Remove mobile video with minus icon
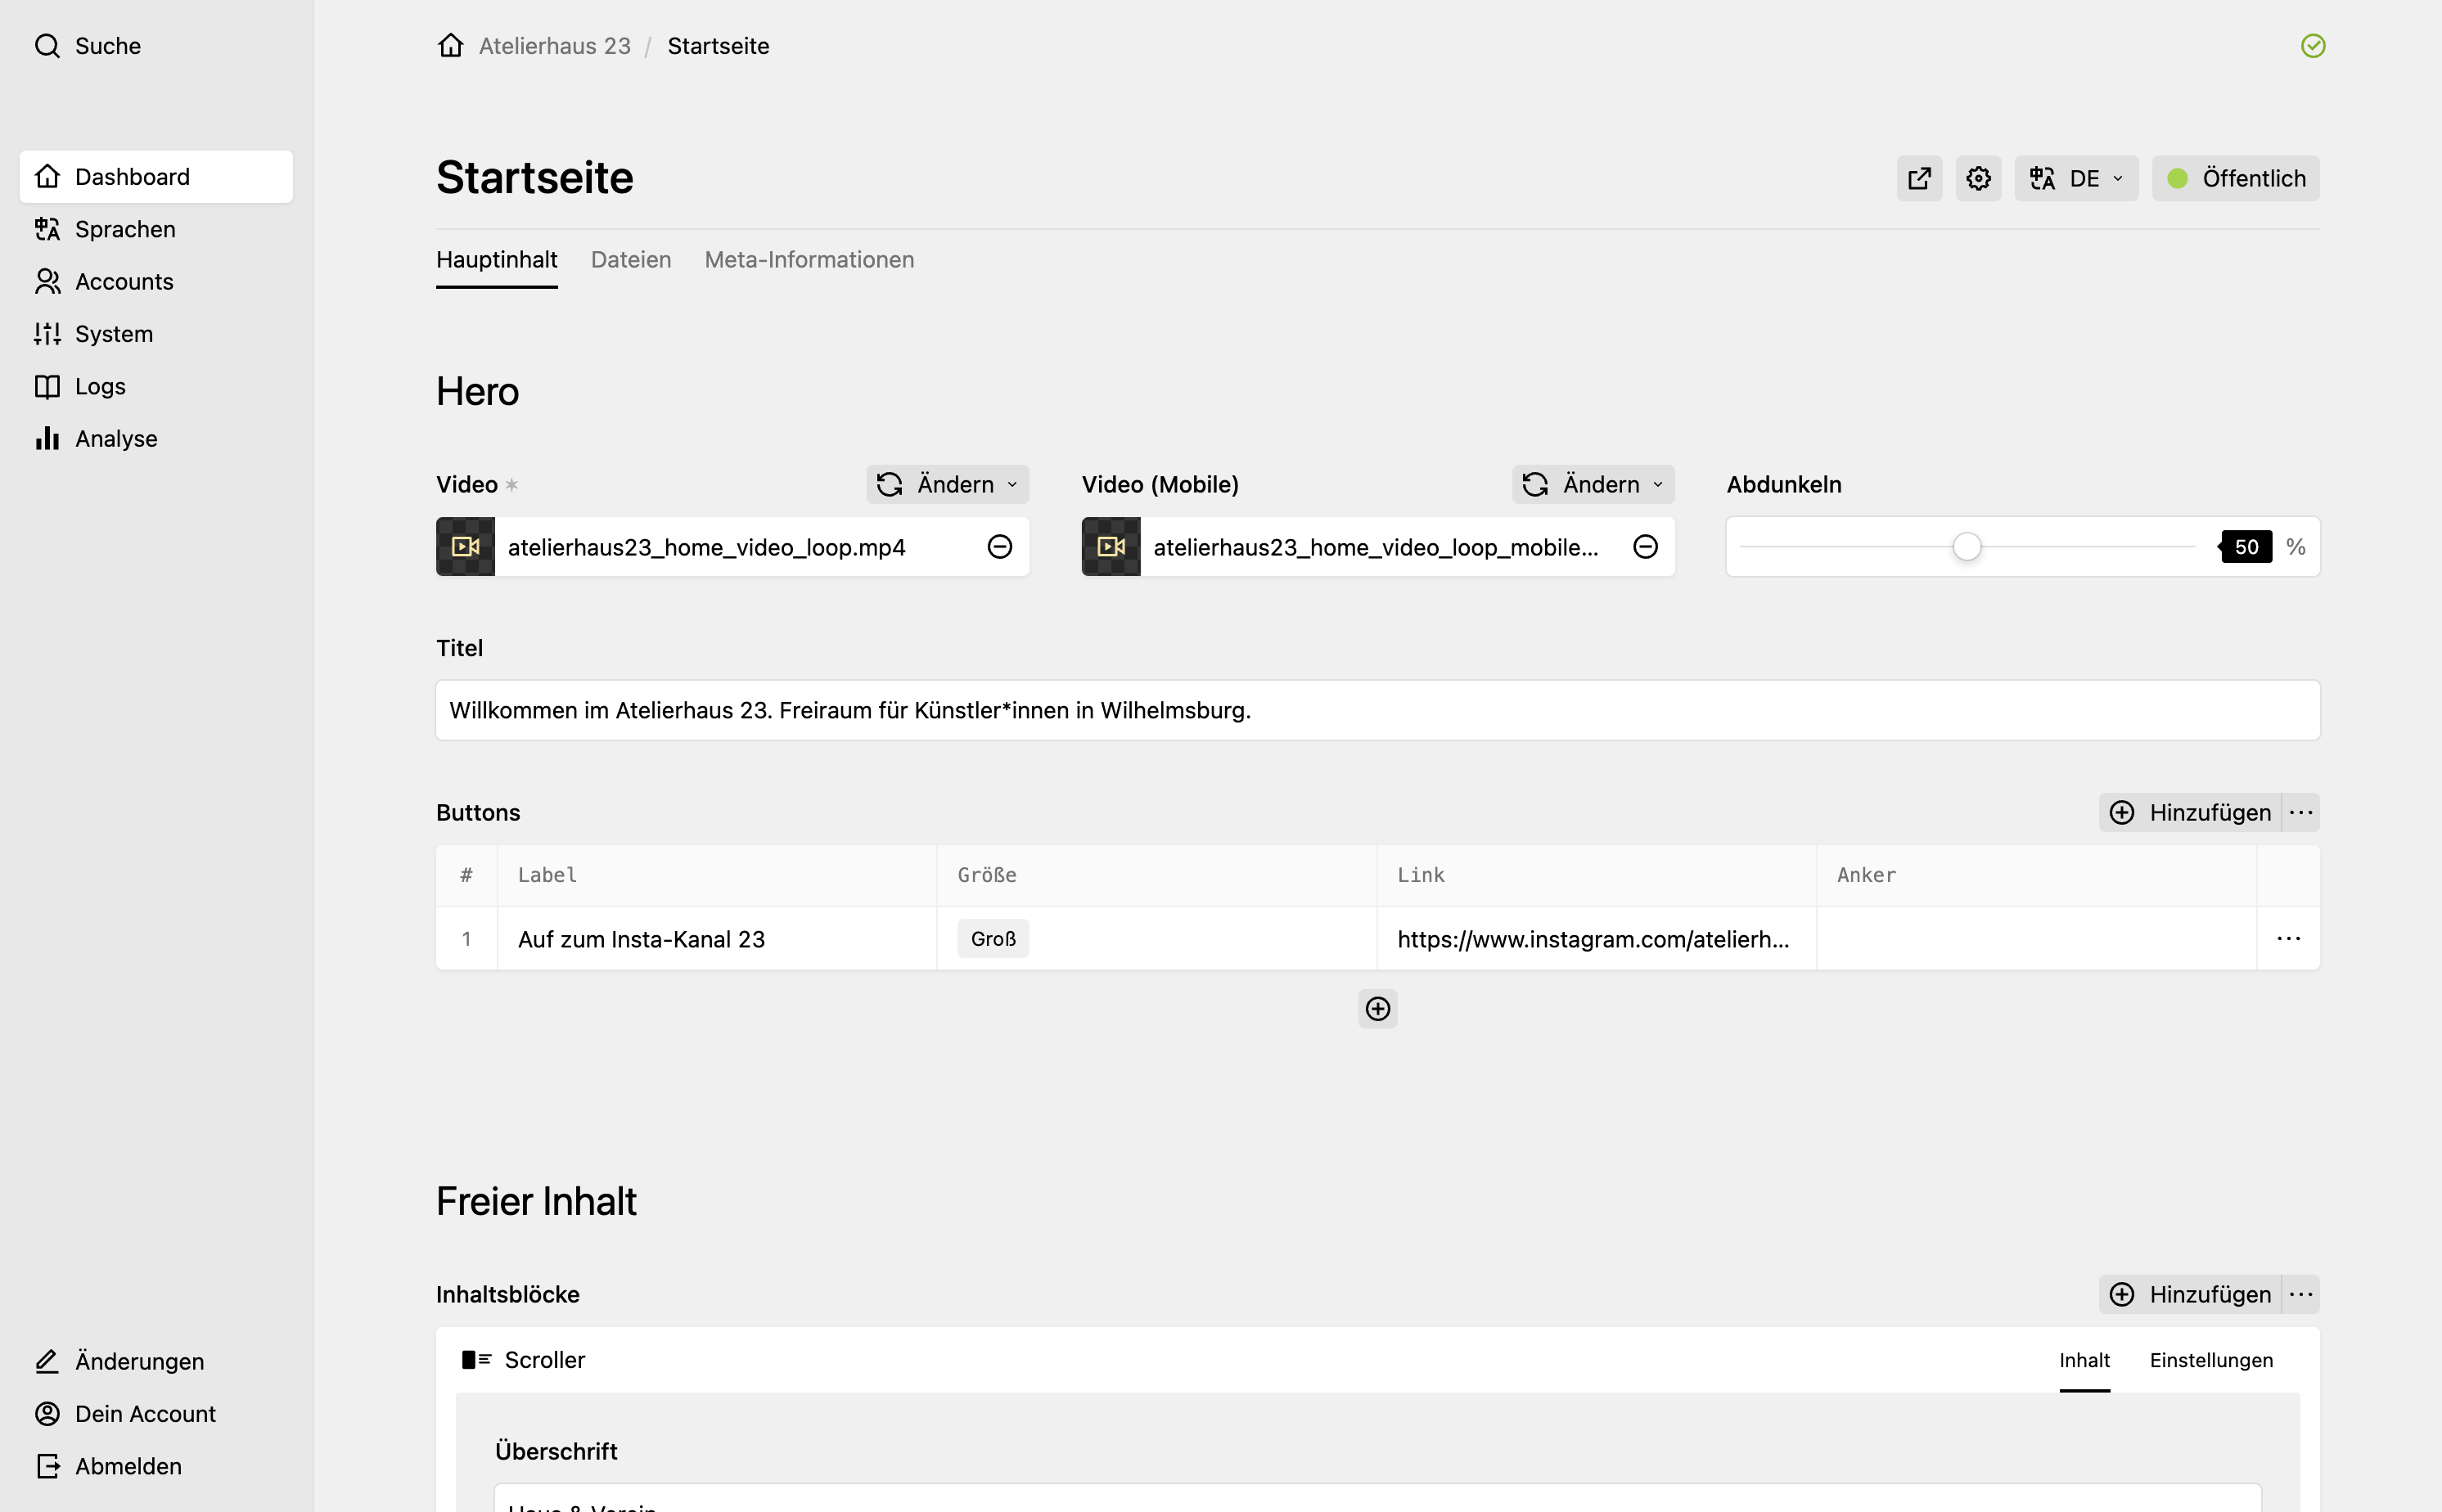This screenshot has height=1512, width=2442. [1645, 546]
